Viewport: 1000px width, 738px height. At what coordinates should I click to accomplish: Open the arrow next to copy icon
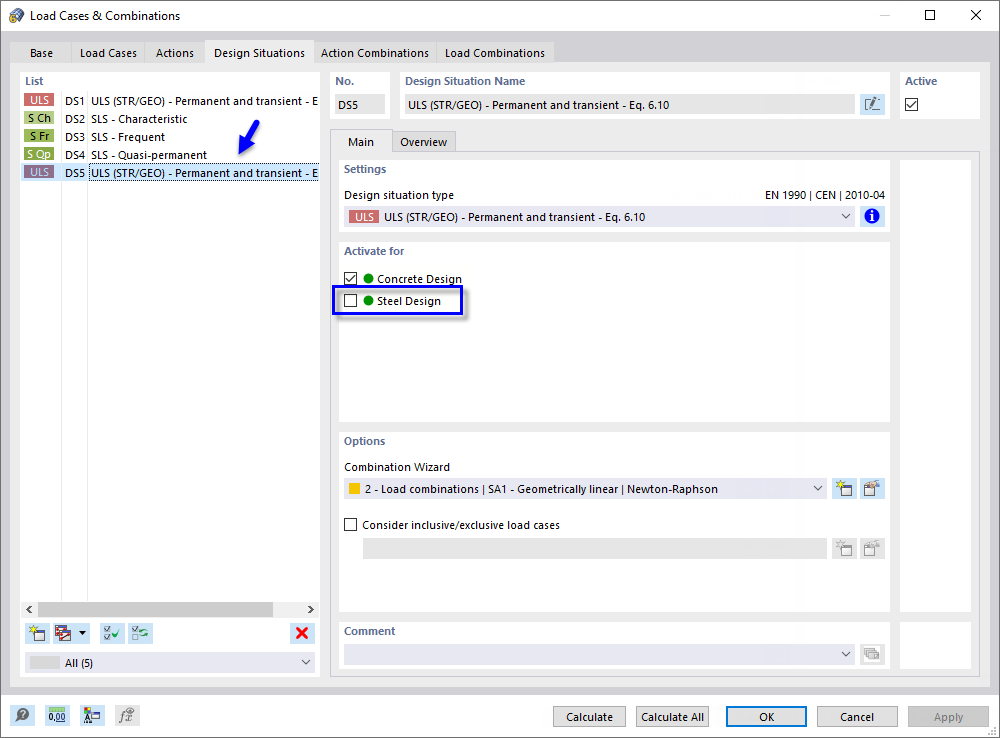point(82,633)
